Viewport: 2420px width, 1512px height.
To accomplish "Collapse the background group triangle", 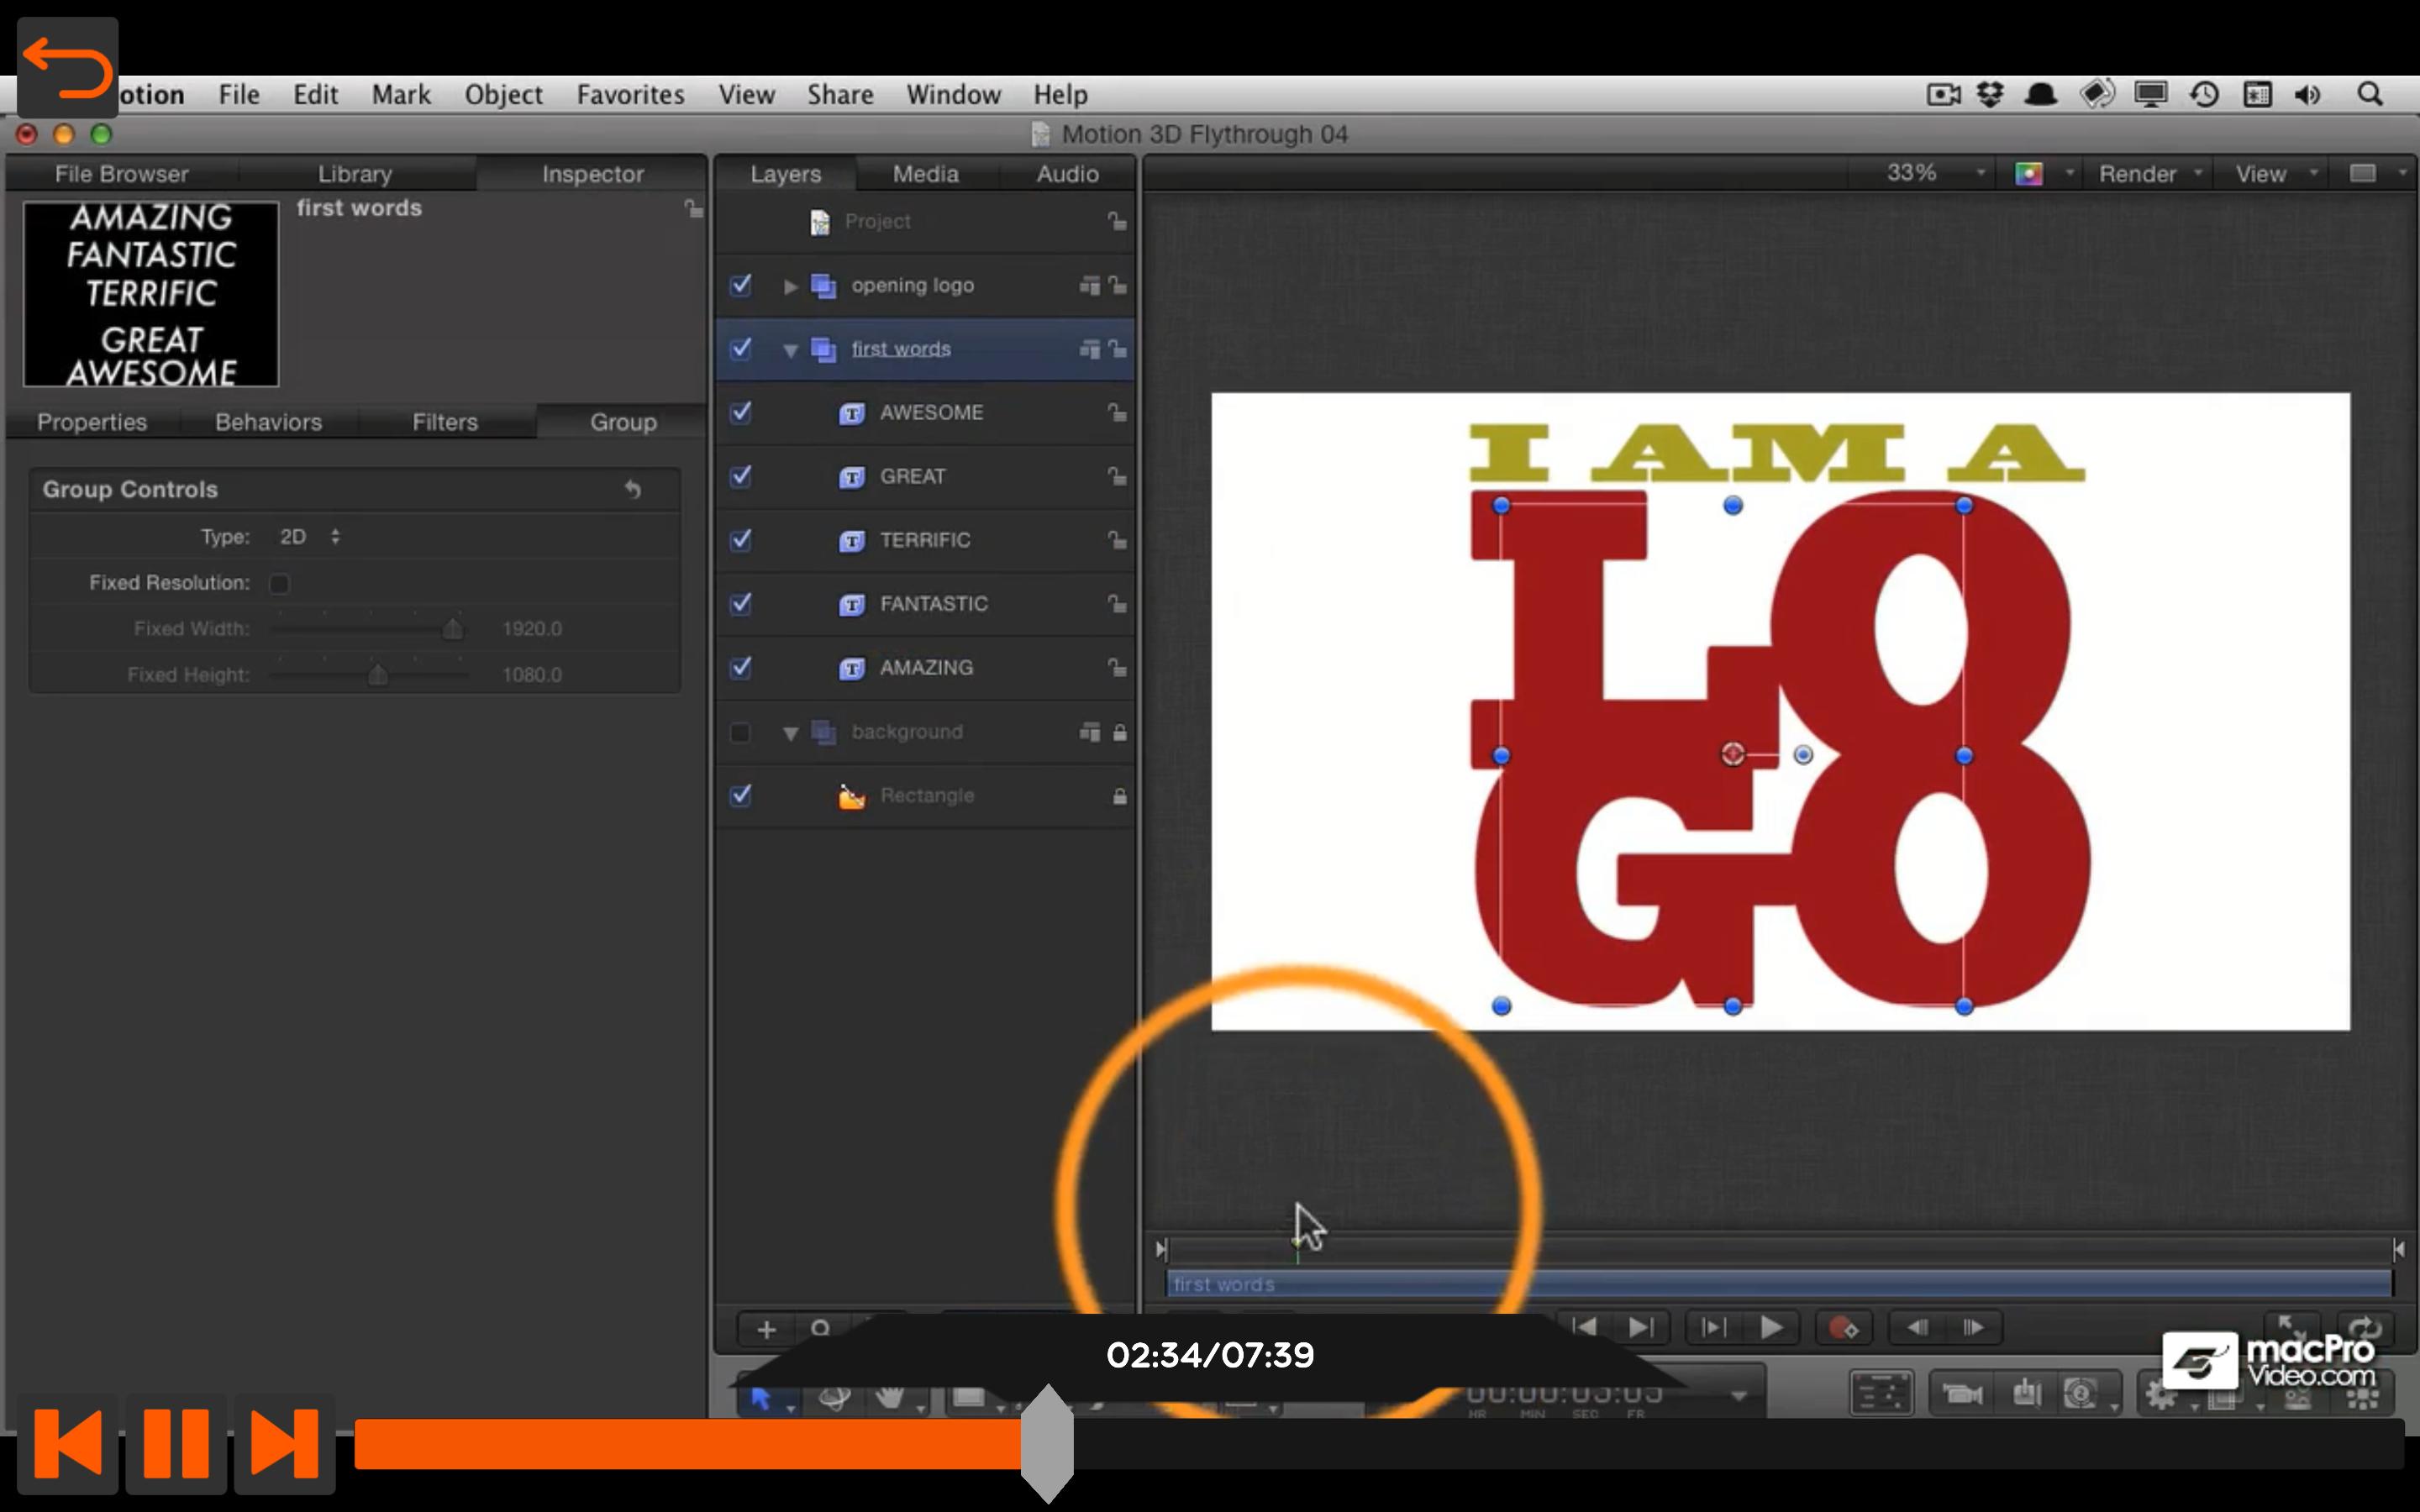I will coord(790,733).
